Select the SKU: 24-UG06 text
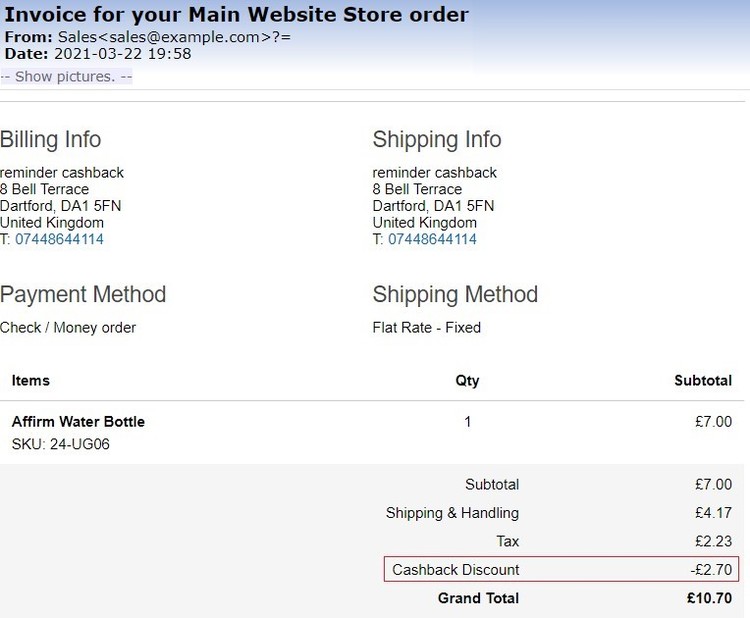 click(x=60, y=444)
